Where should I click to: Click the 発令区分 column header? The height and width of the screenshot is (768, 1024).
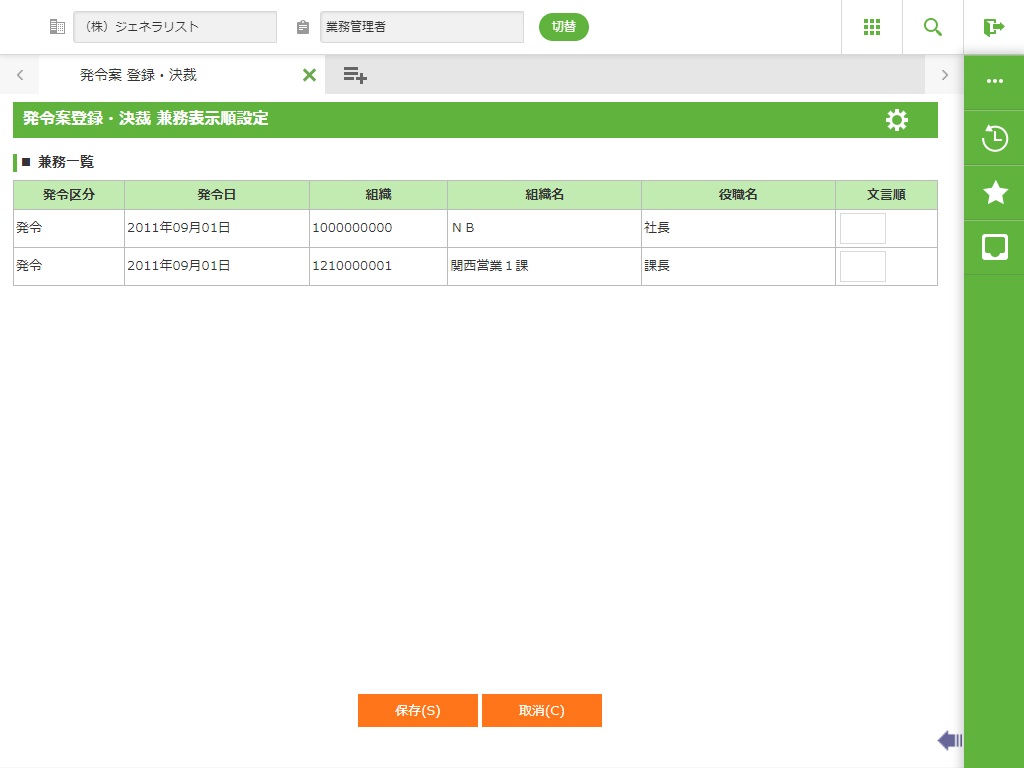pyautogui.click(x=69, y=195)
